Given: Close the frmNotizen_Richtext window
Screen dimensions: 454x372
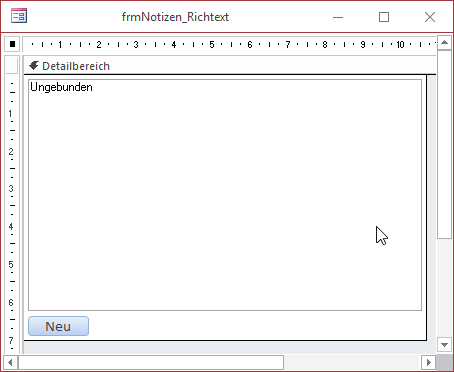Looking at the screenshot, I should (x=430, y=17).
